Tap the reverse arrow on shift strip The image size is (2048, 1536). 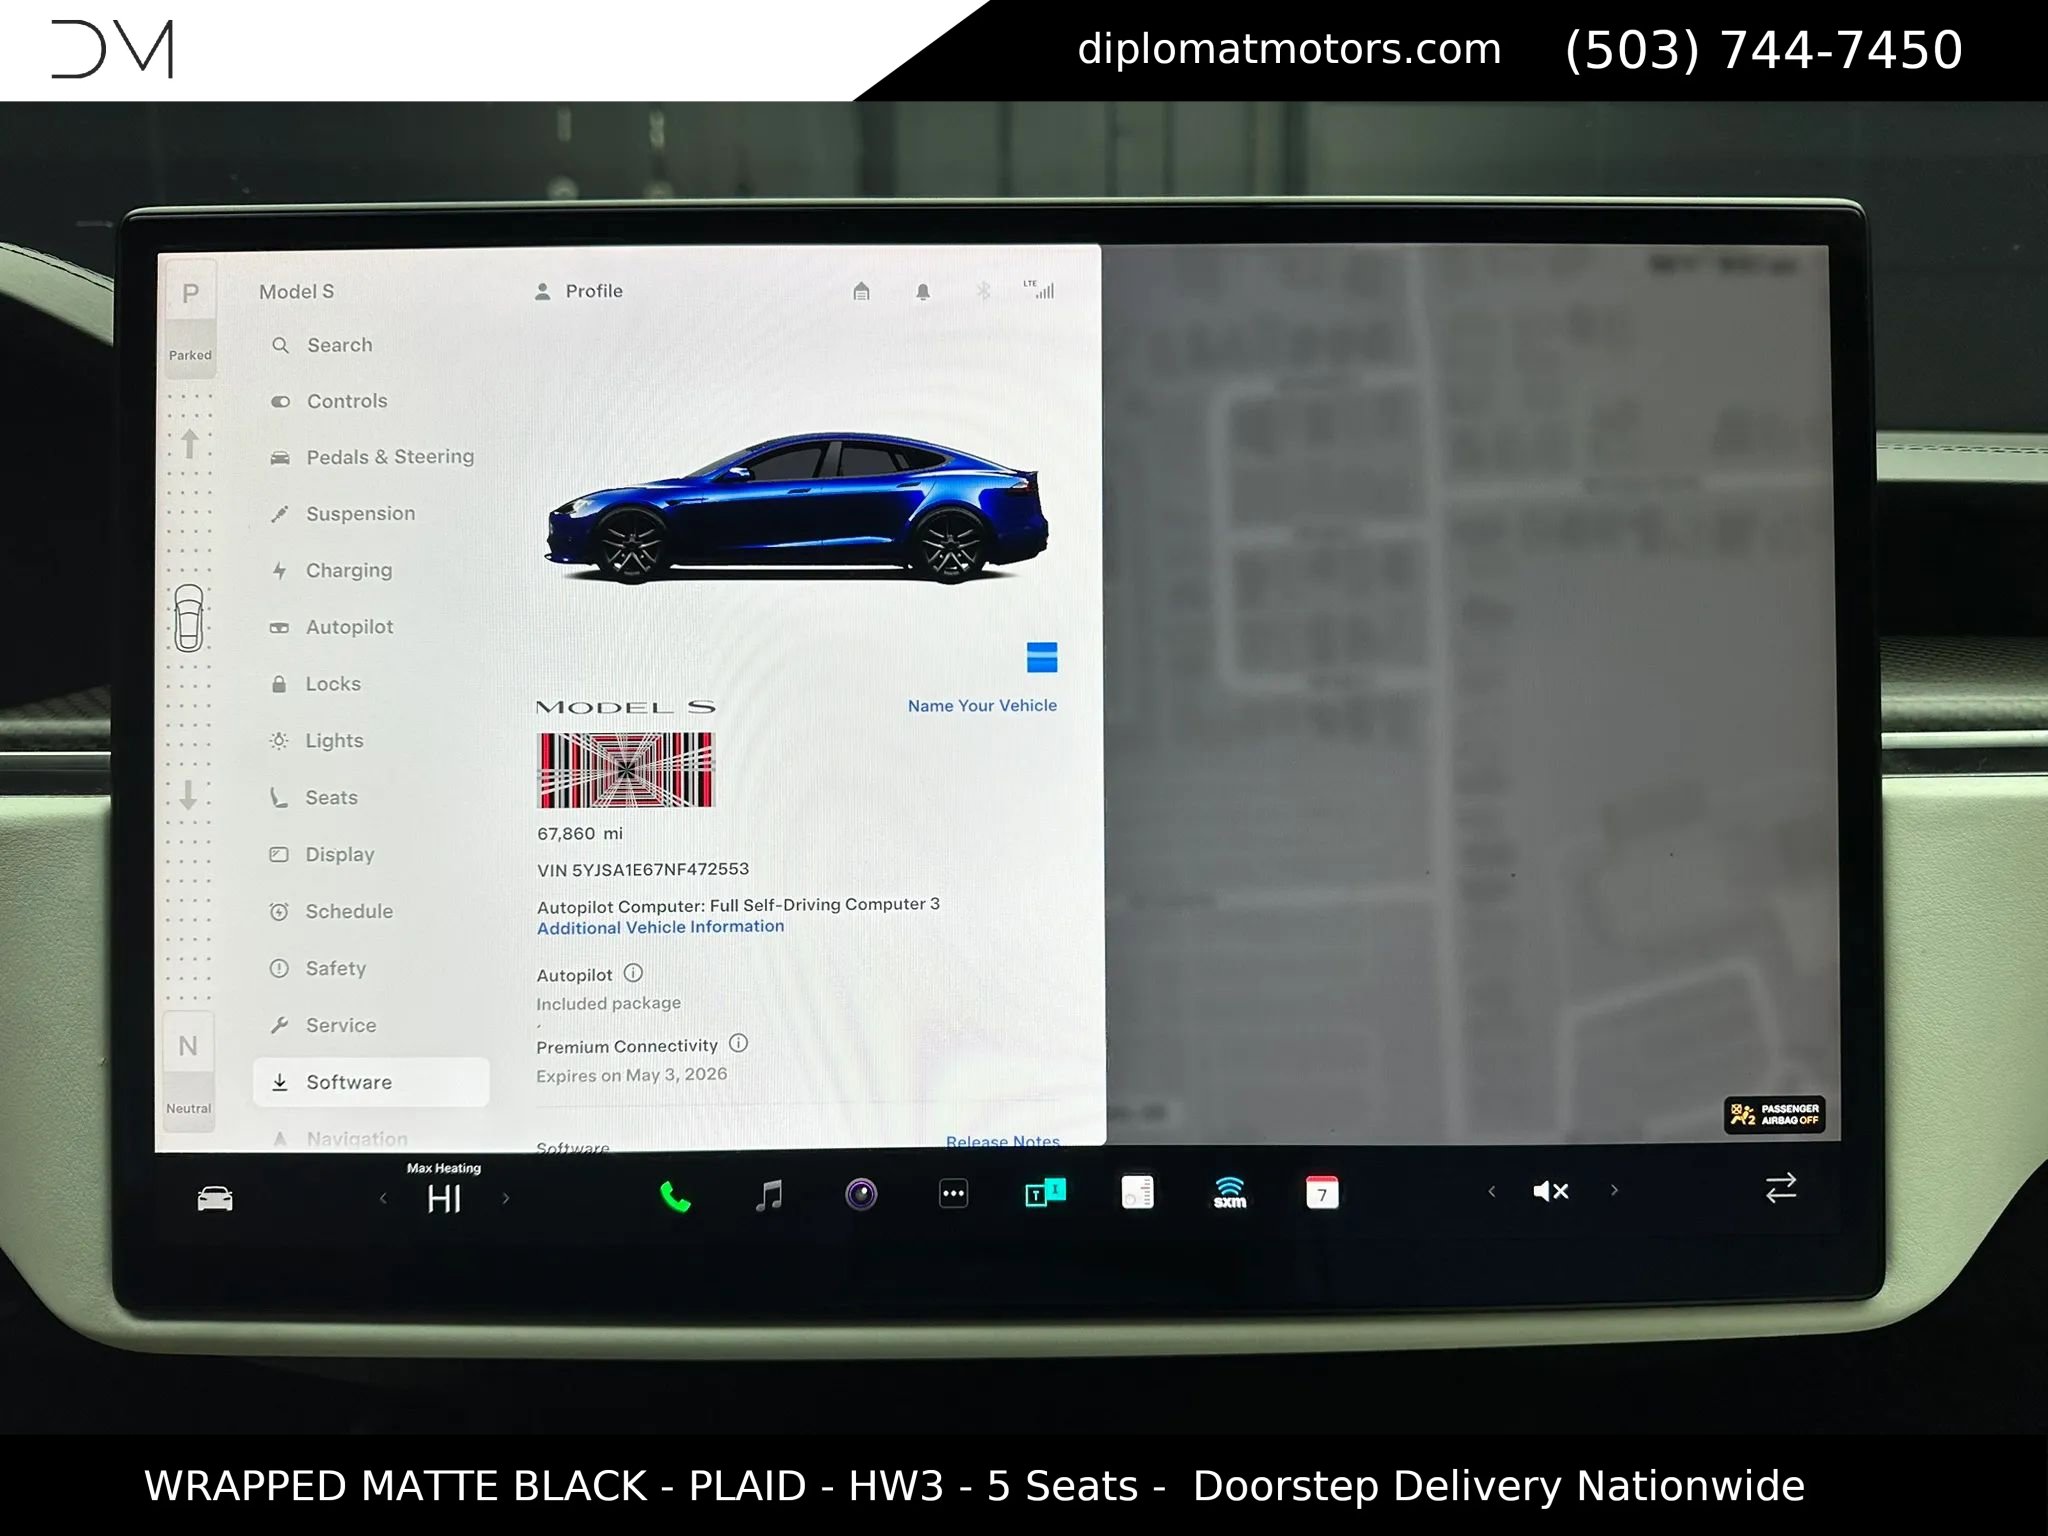coord(189,795)
